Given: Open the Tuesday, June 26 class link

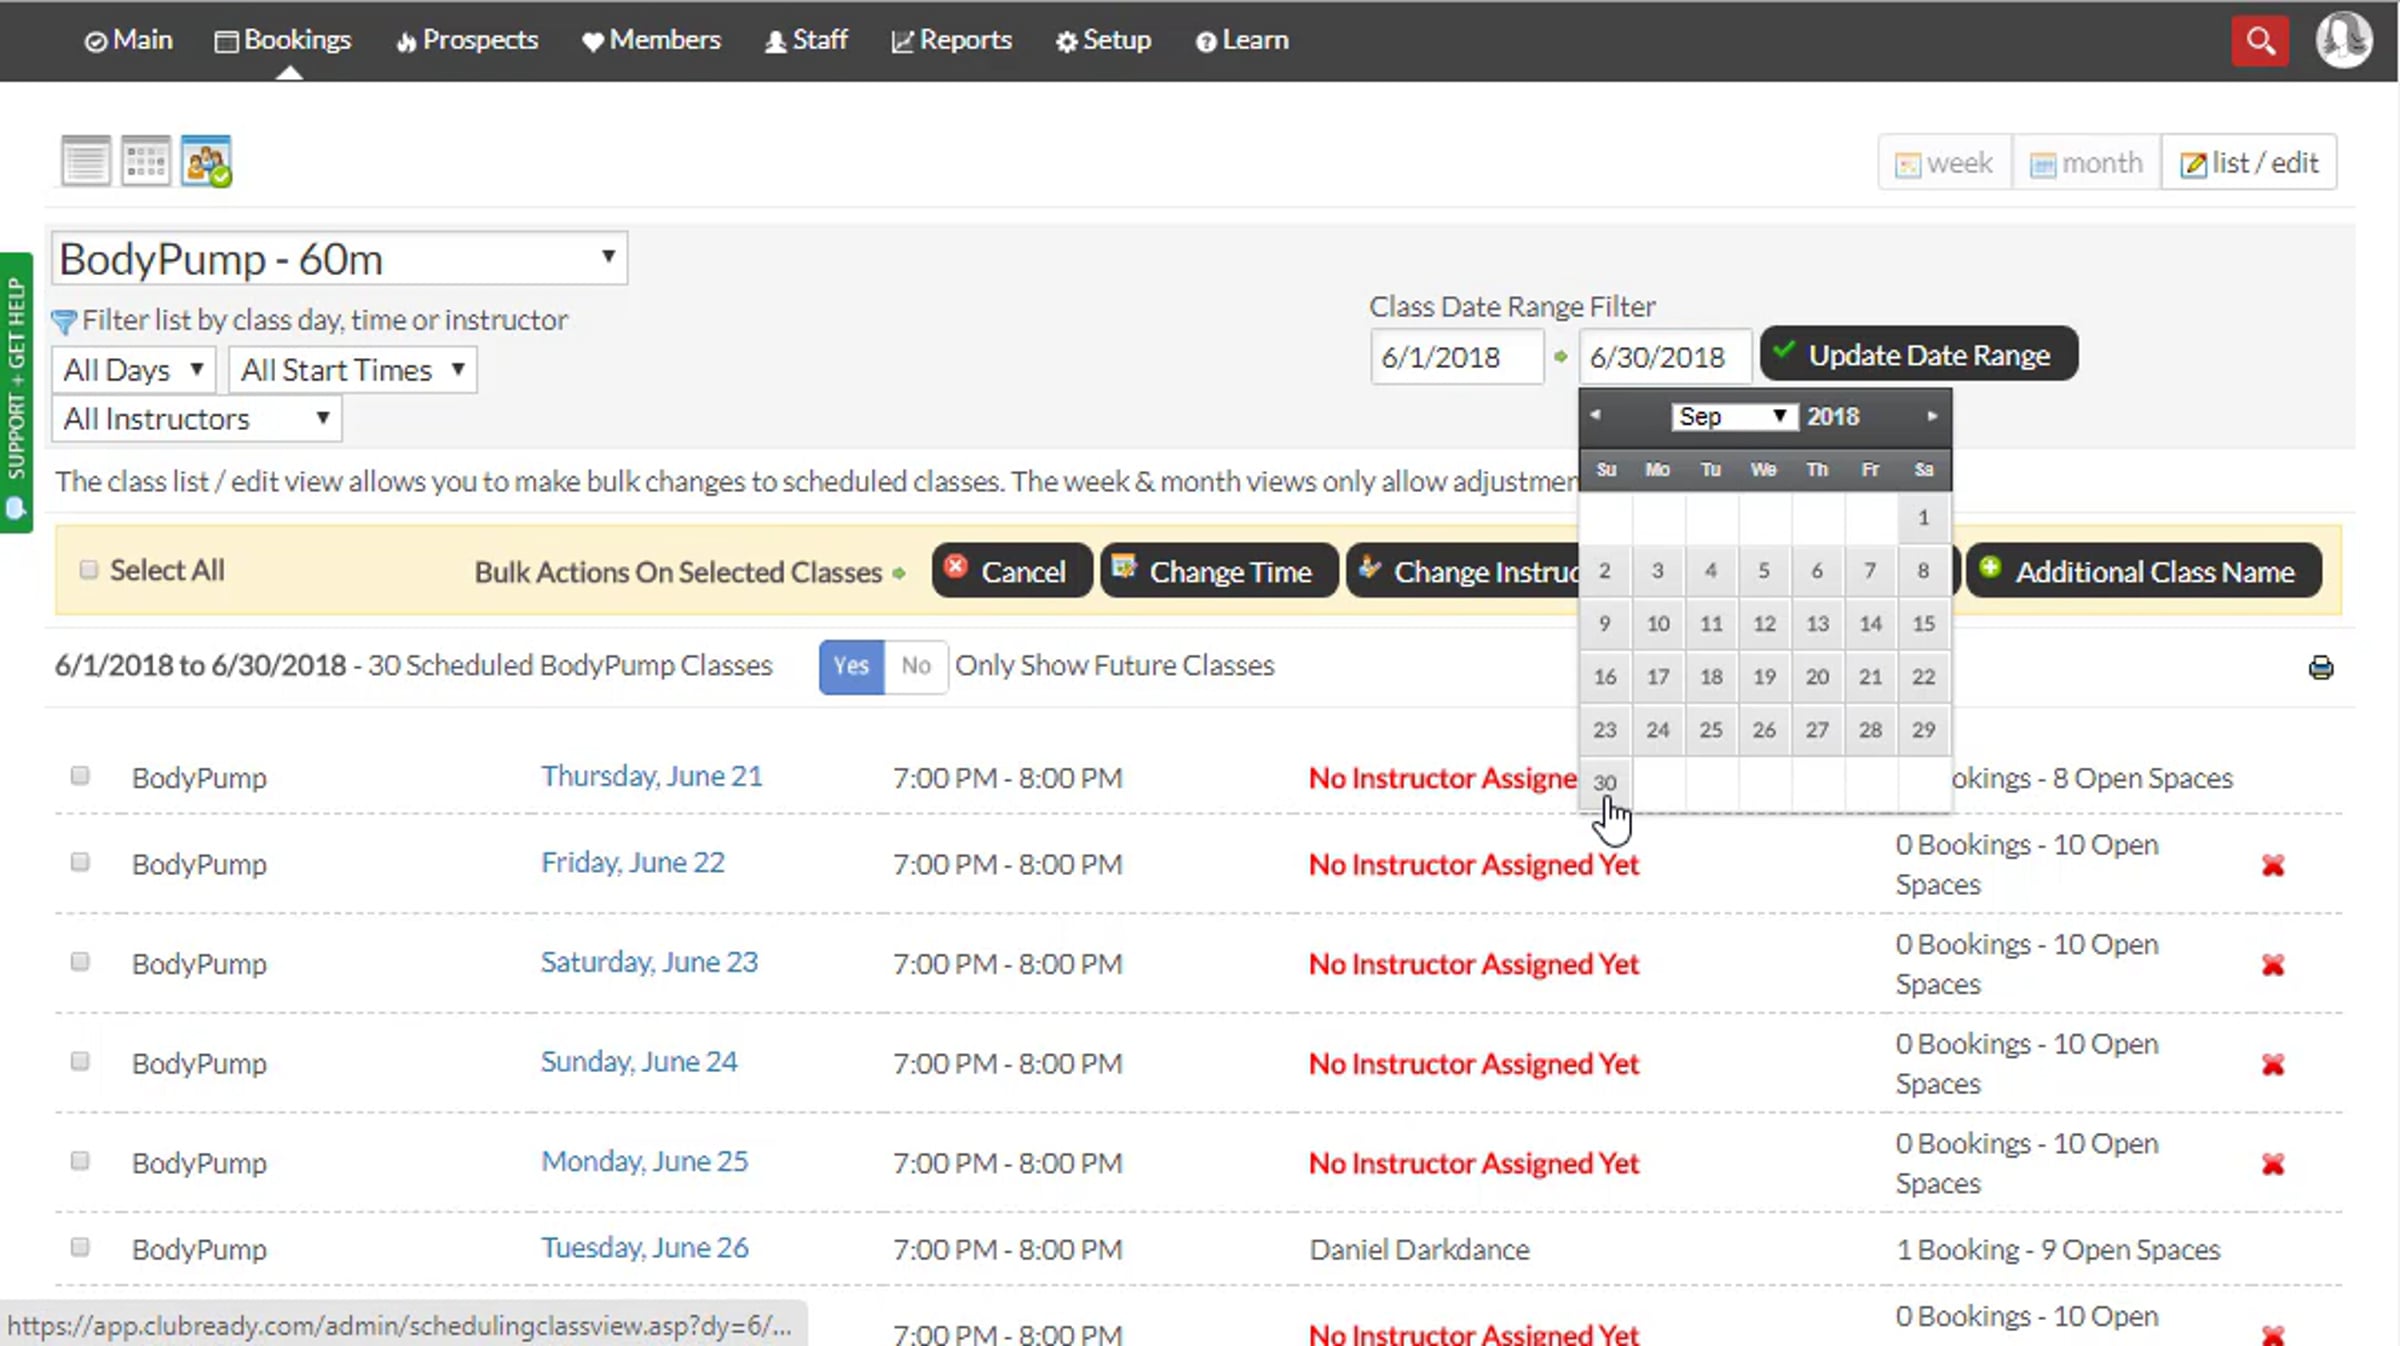Looking at the screenshot, I should [x=644, y=1248].
